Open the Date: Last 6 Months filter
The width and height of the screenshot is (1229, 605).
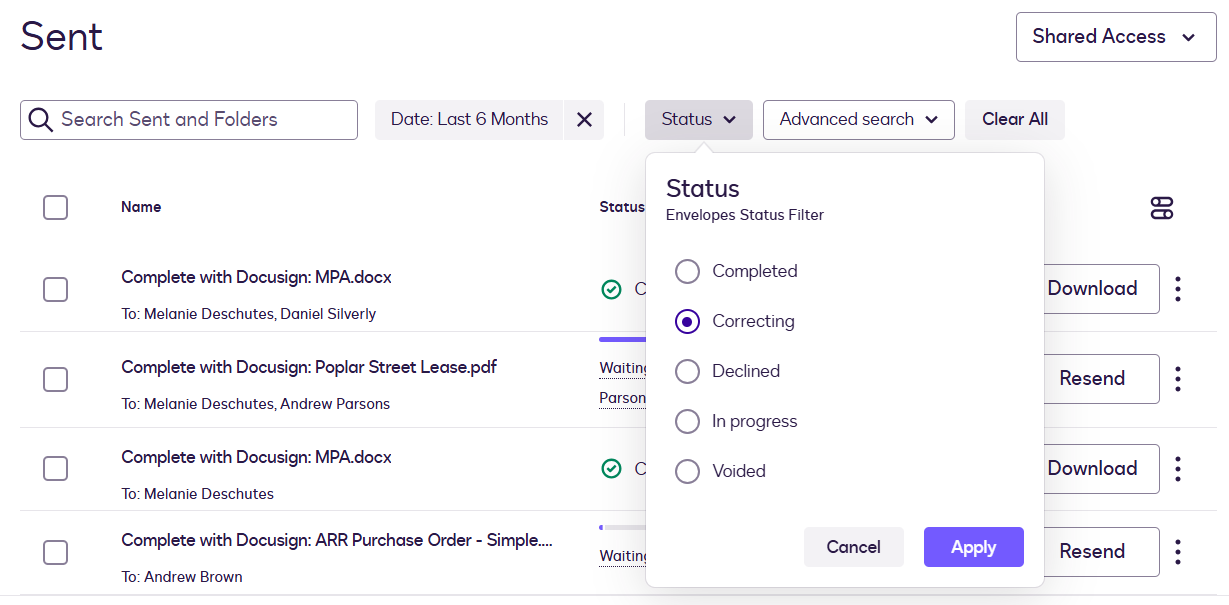469,120
